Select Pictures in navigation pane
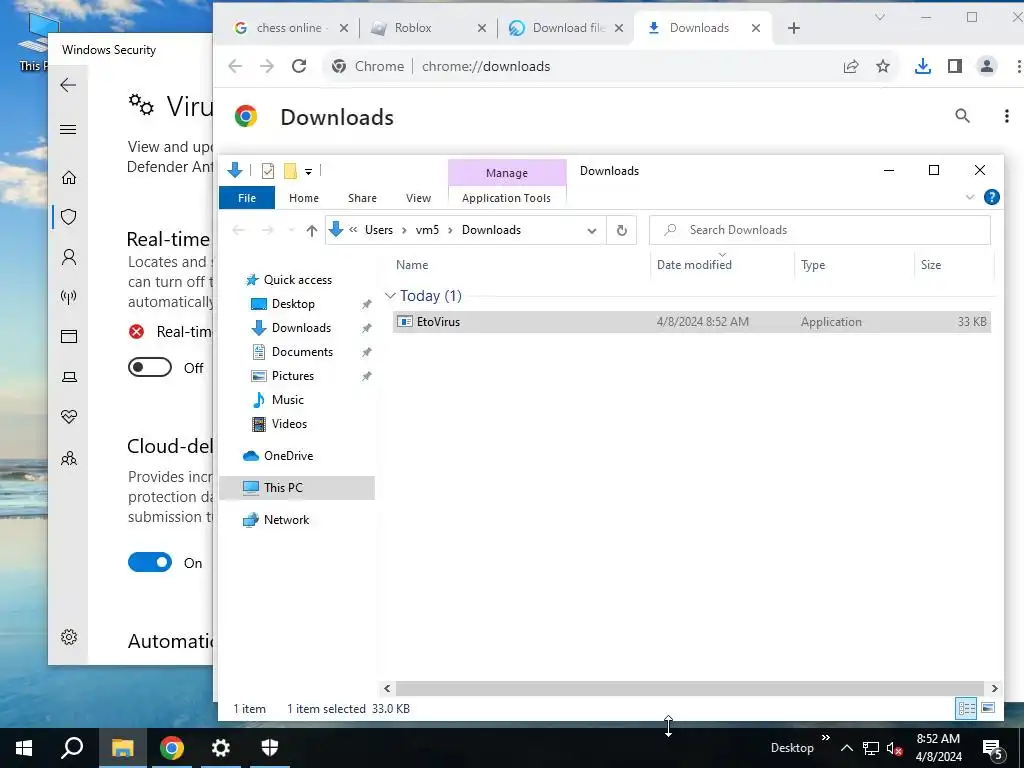This screenshot has width=1024, height=768. 292,376
